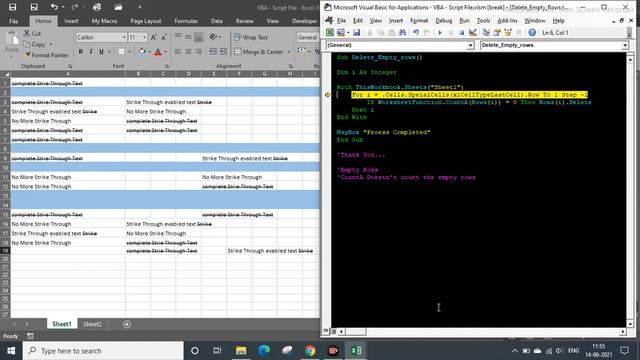The image size is (640, 360).
Task: Click the View Microsoft Excel icon in VBA toolbar
Action: click(x=329, y=32)
